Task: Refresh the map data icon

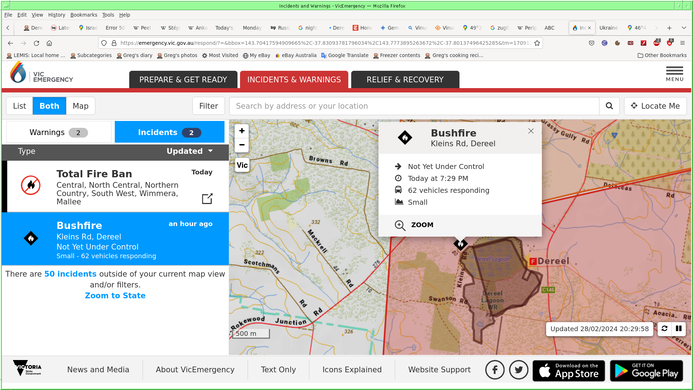Action: click(x=664, y=329)
